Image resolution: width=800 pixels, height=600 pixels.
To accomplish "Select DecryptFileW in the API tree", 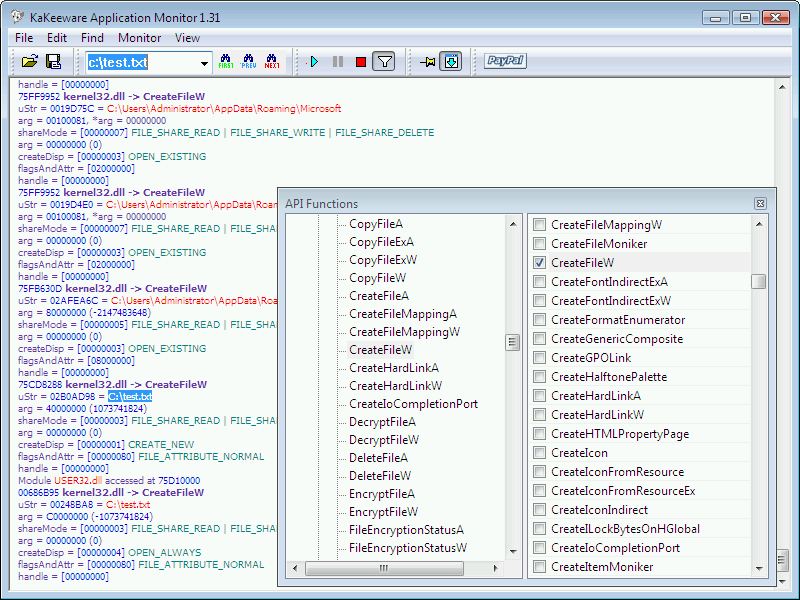I will click(x=384, y=440).
